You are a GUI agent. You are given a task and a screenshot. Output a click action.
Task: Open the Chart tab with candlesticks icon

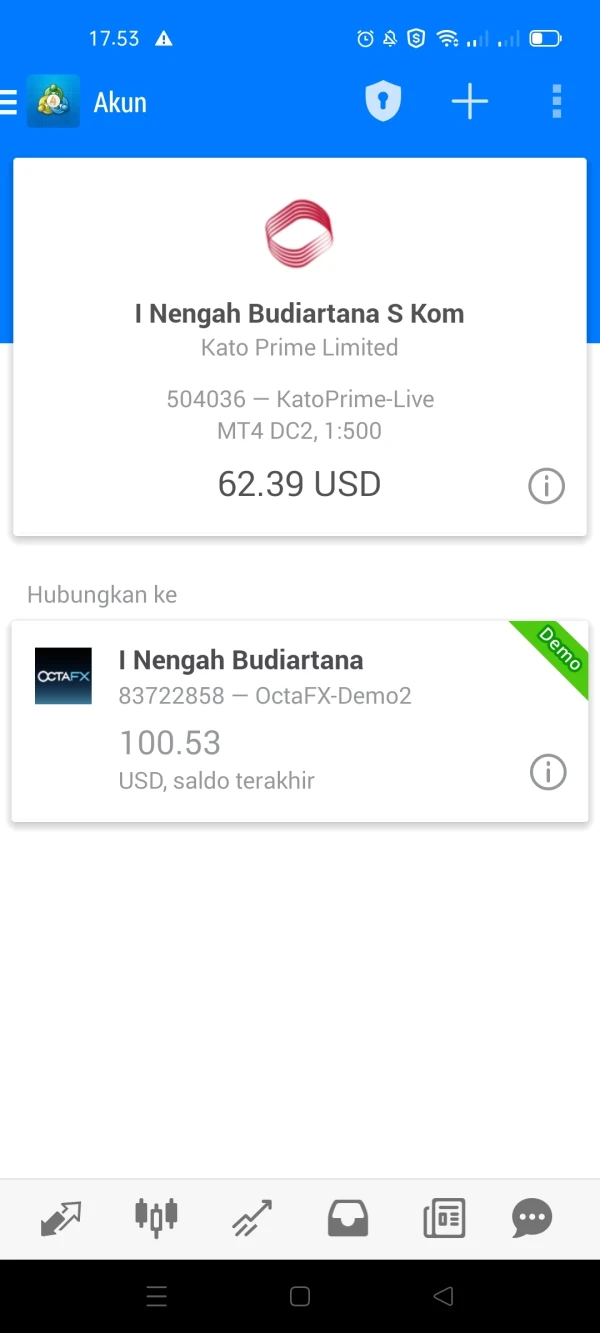pos(156,1217)
